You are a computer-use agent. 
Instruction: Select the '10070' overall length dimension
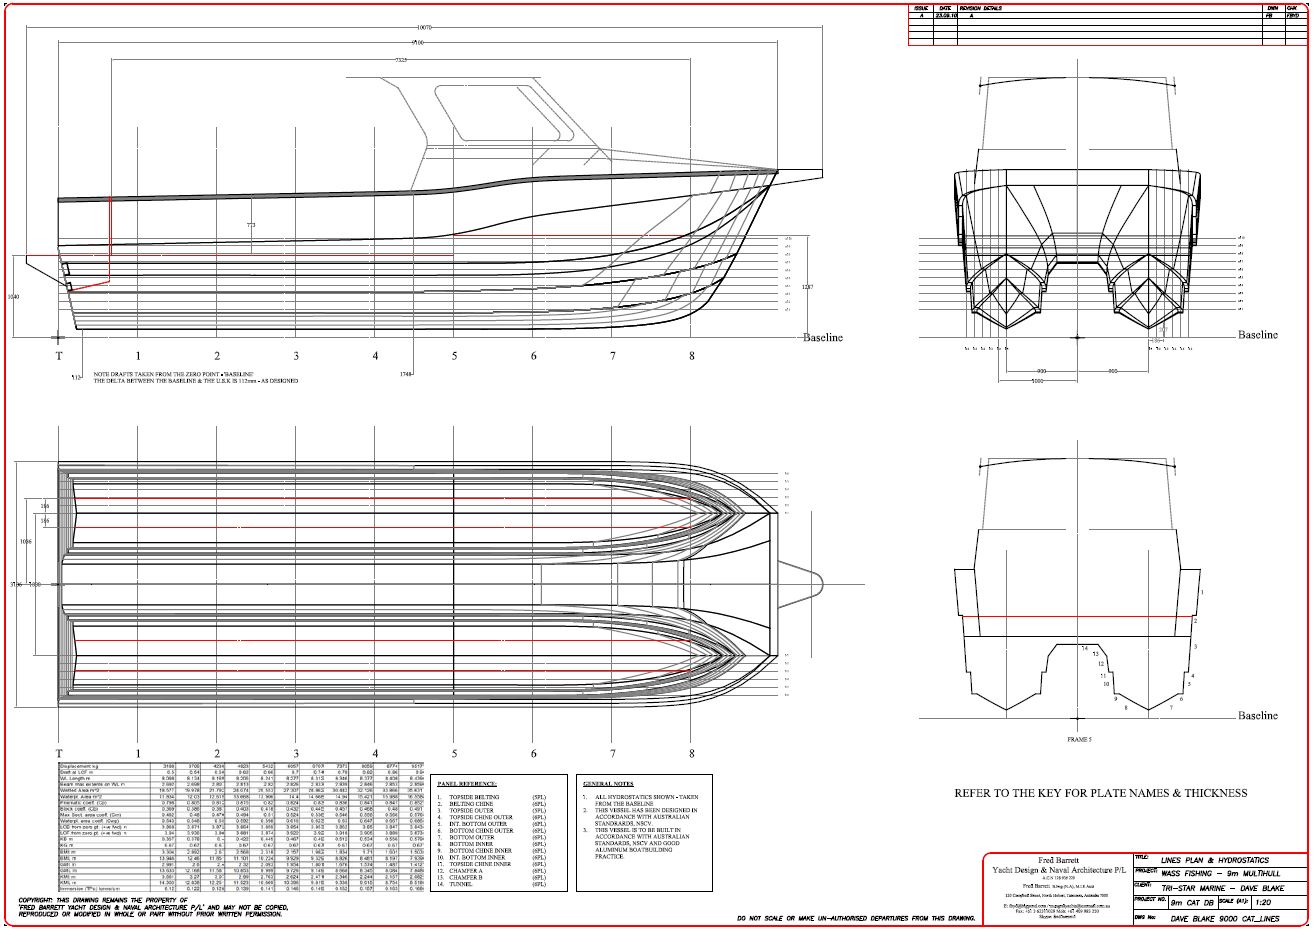[x=423, y=28]
